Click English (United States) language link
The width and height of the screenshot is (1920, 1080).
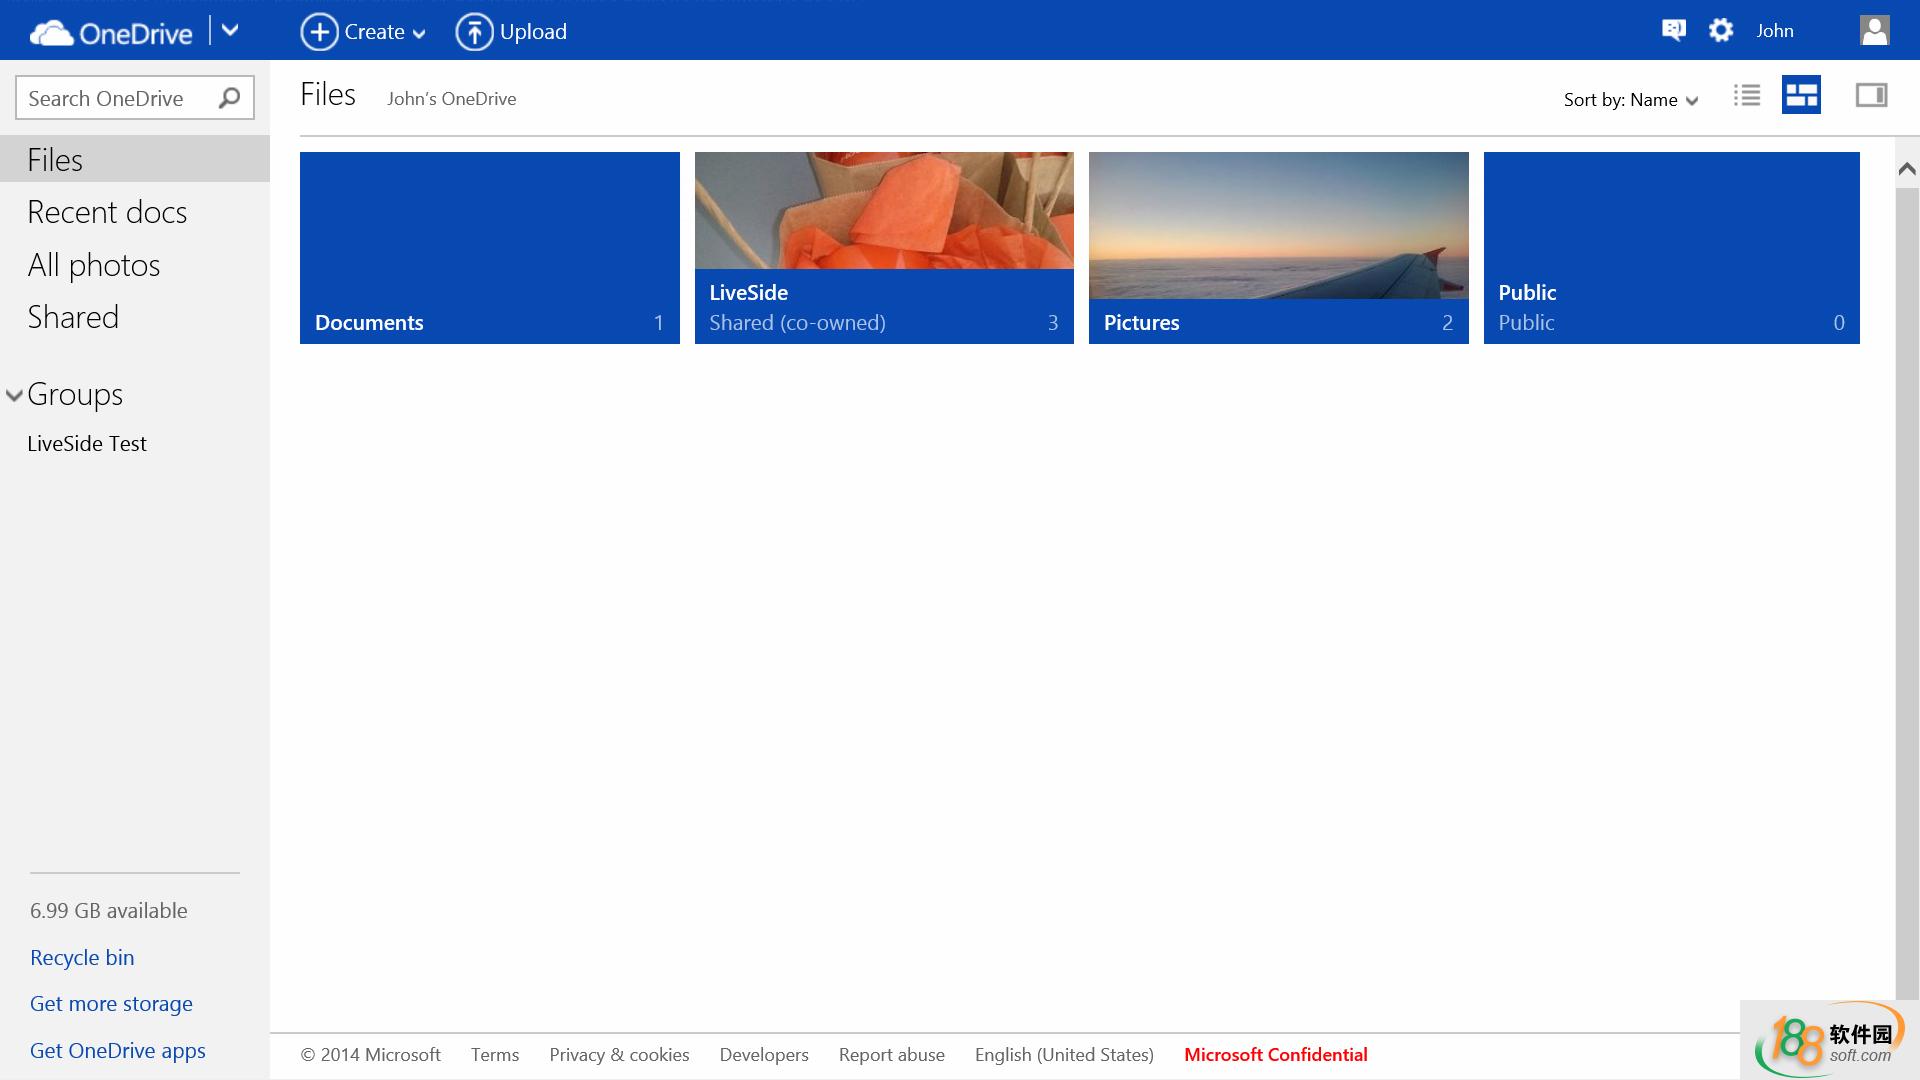click(x=1064, y=1055)
